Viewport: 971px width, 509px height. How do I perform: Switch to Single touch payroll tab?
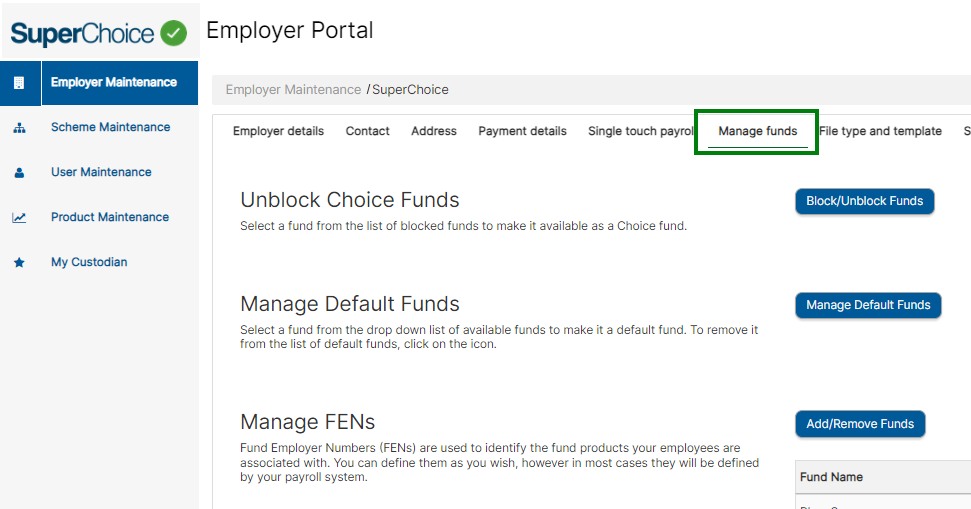(640, 131)
